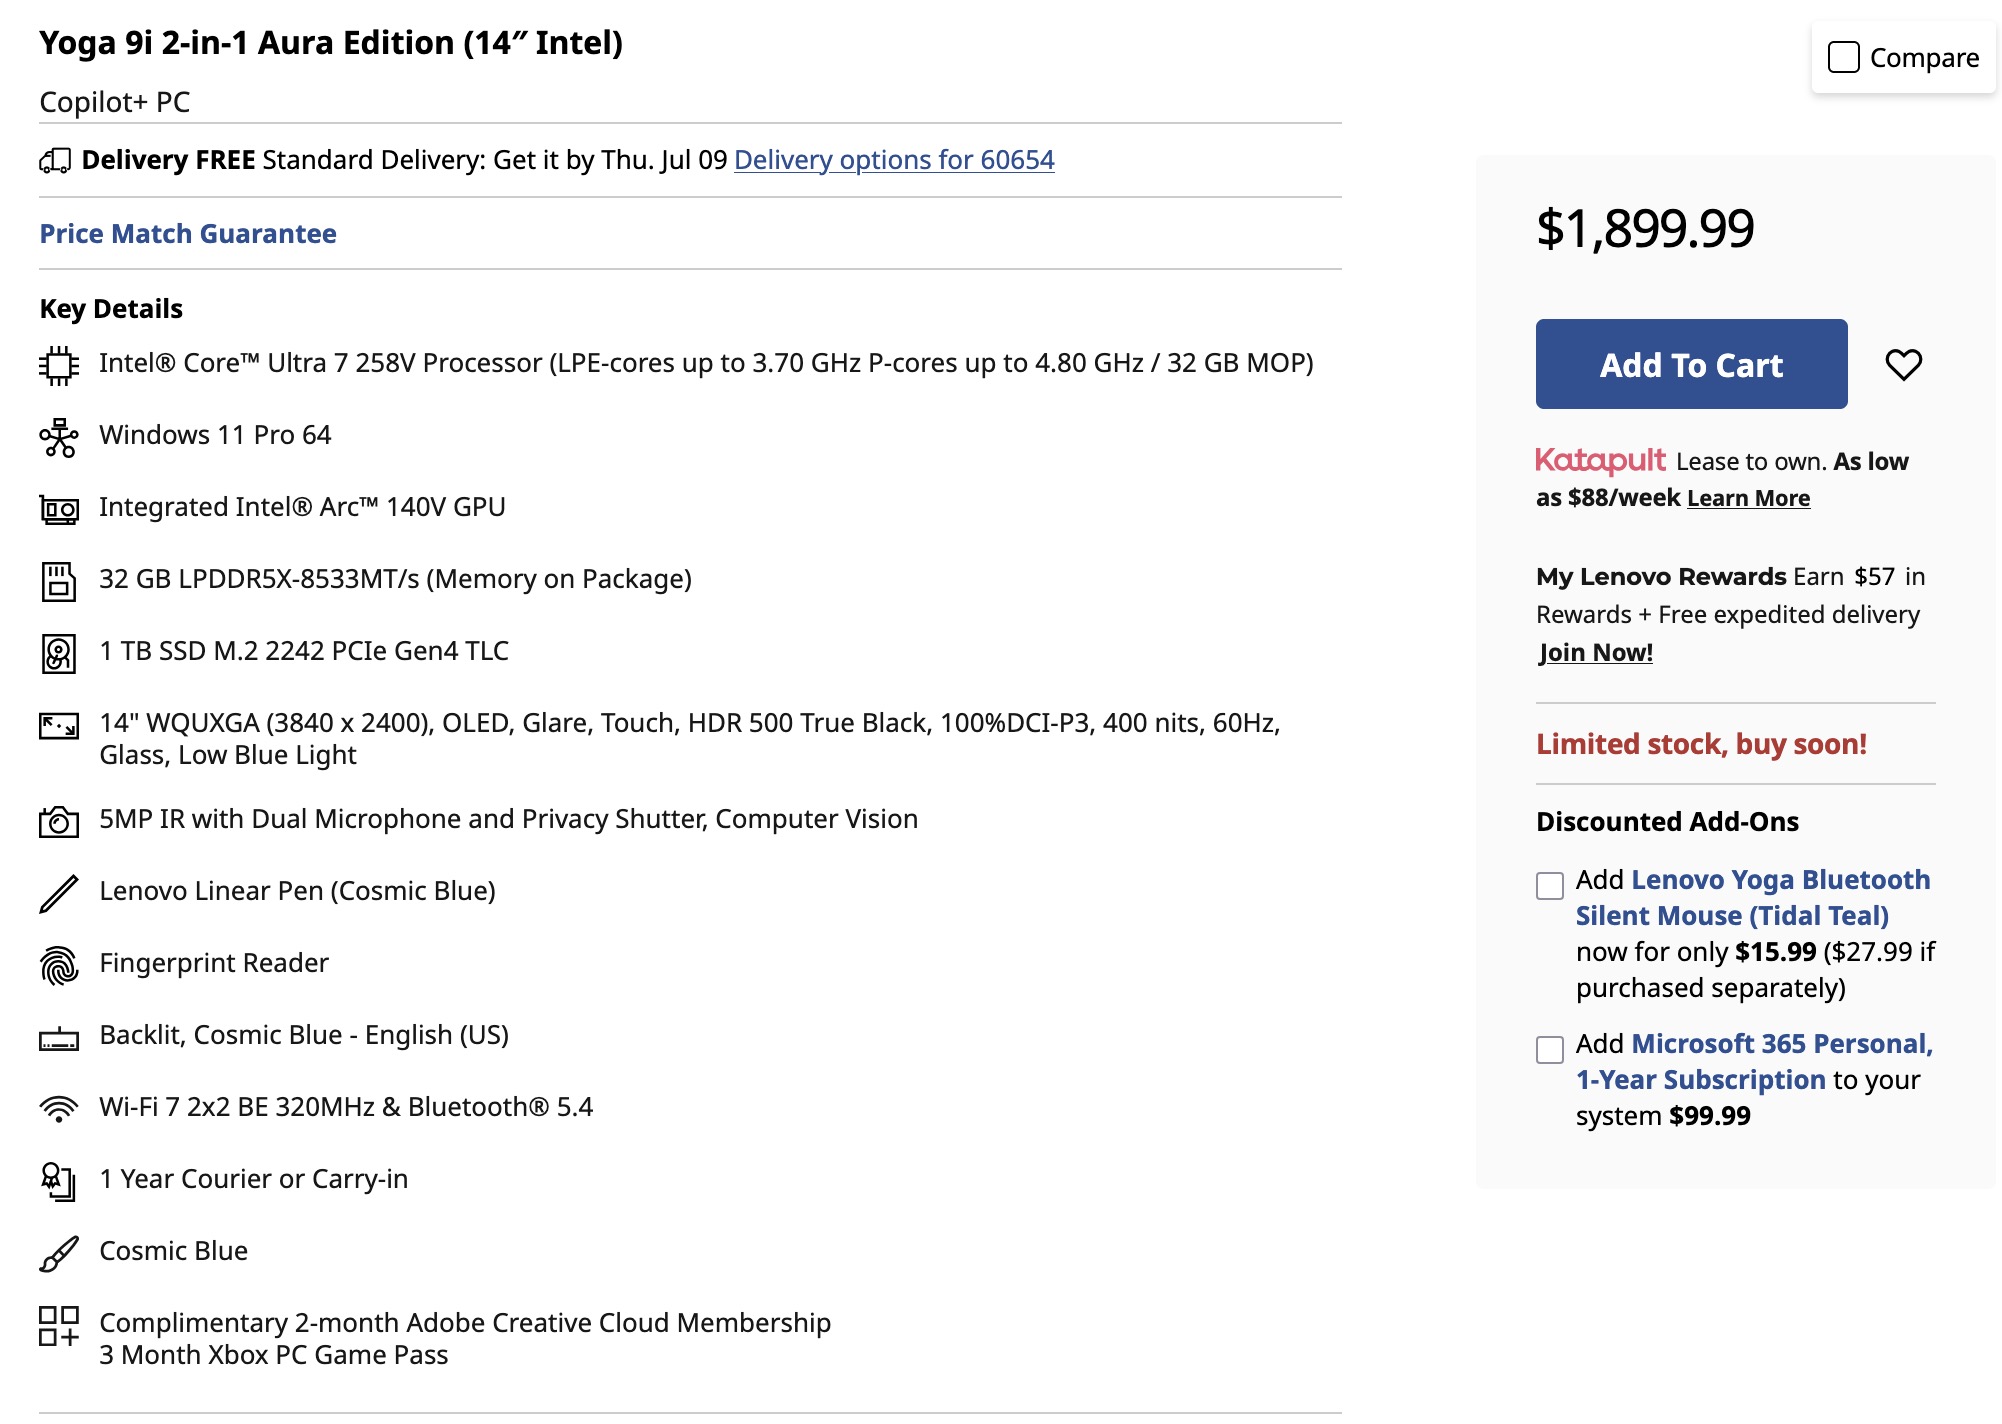Screen dimensions: 2002x1424
Task: Click the Wi-Fi icon beside Wi-Fi 7
Action: (x=59, y=1109)
